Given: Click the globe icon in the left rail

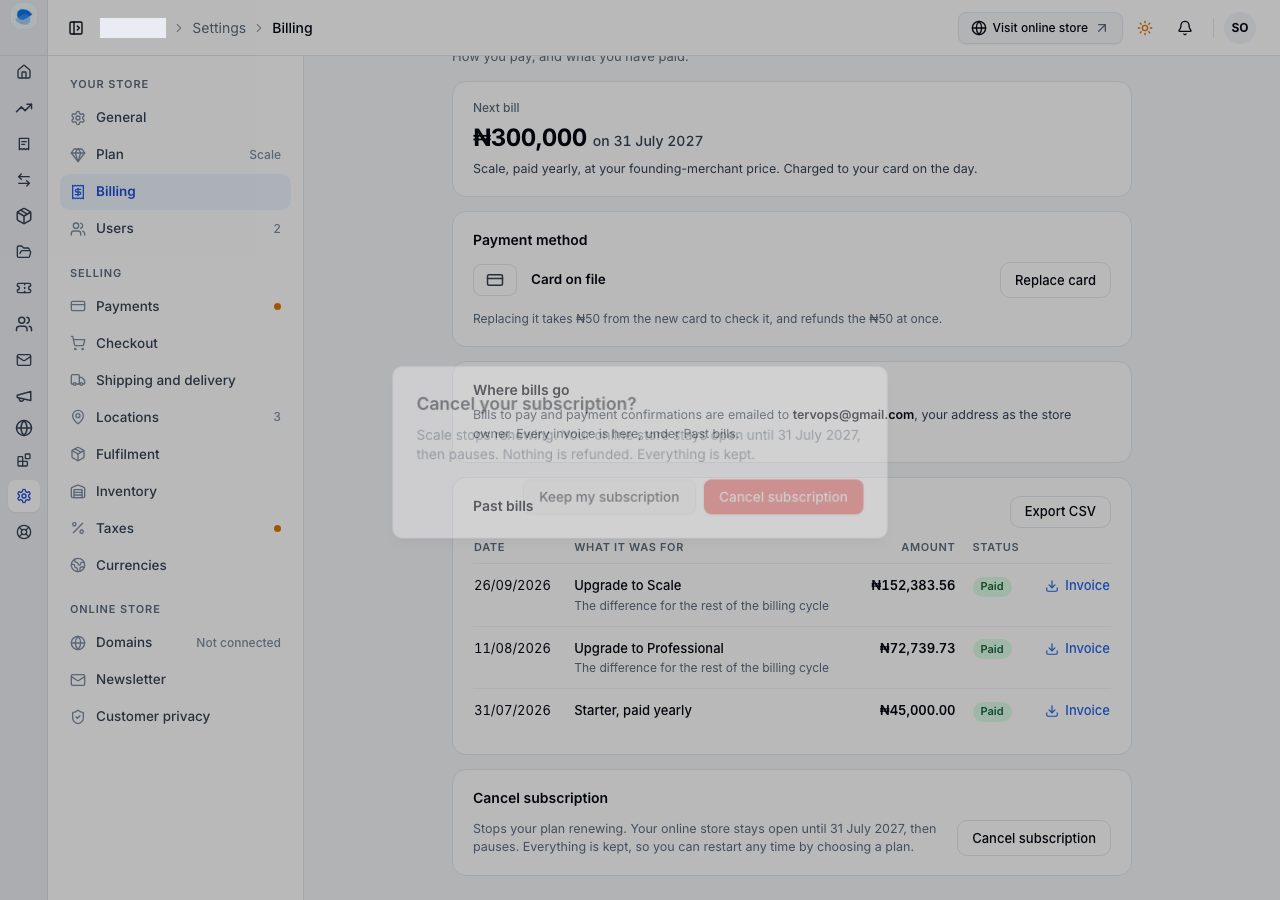Looking at the screenshot, I should [x=24, y=428].
